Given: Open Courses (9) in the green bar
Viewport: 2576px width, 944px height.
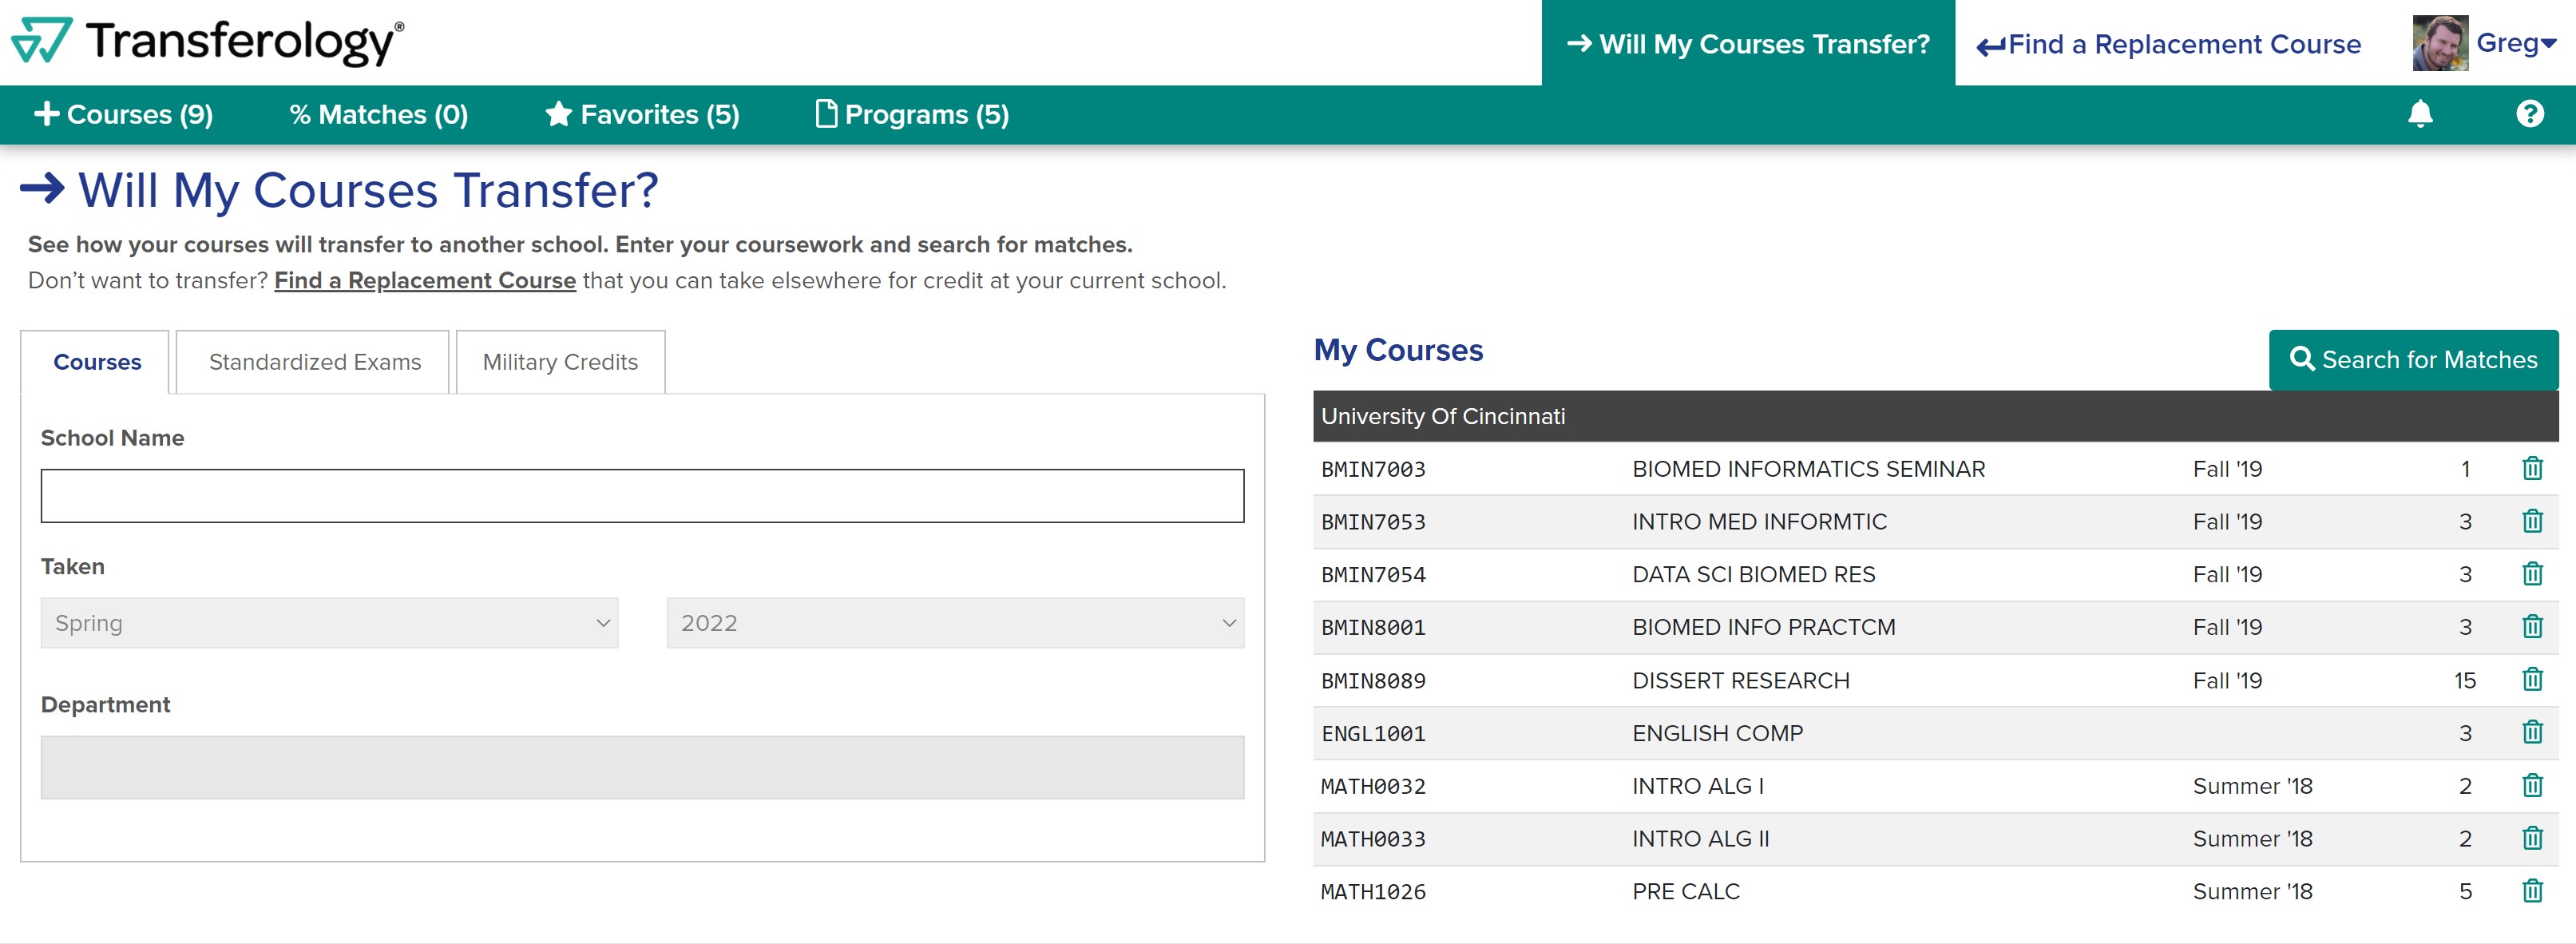Looking at the screenshot, I should 123,115.
